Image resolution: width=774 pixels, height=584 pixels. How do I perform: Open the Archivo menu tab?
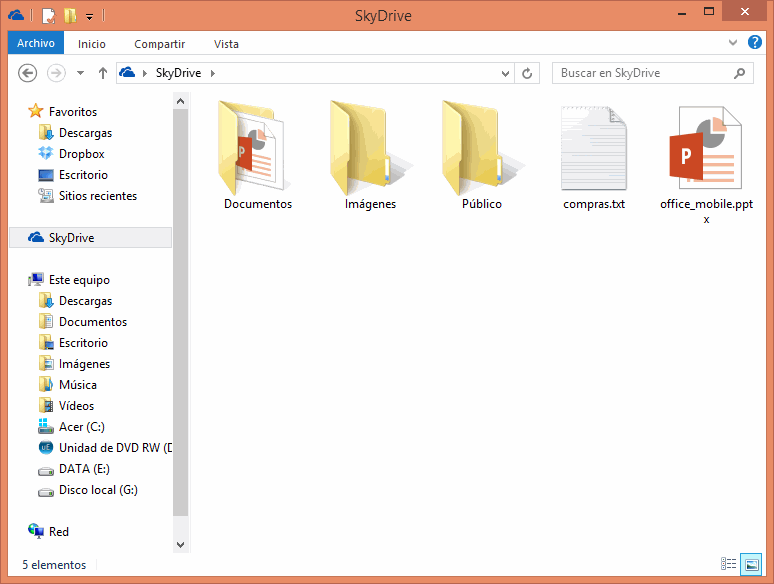(36, 43)
